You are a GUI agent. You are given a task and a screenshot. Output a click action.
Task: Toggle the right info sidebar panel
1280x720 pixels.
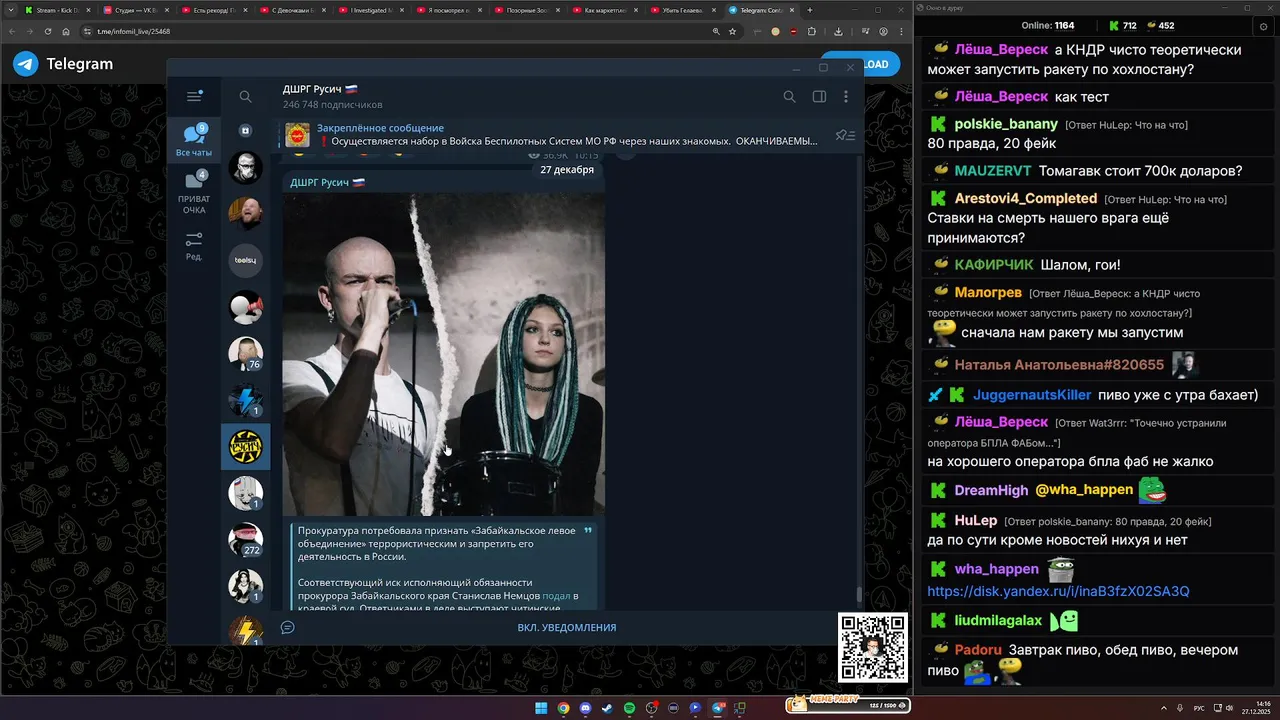coord(819,97)
